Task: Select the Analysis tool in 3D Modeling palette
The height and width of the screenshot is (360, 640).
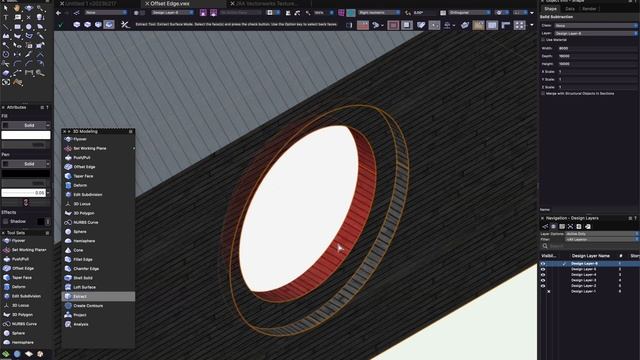Action: [98, 324]
